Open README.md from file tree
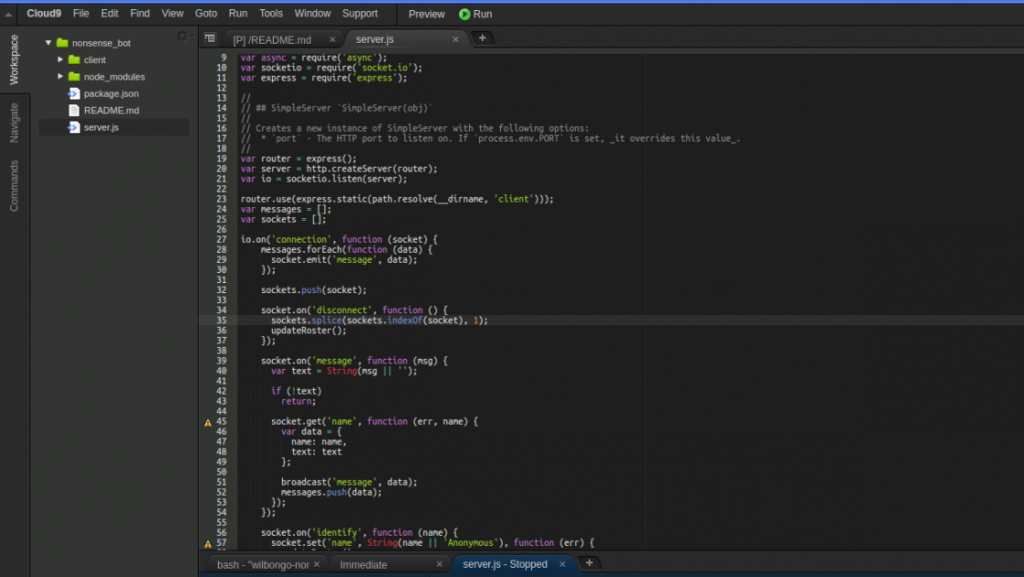The image size is (1024, 577). coord(111,110)
